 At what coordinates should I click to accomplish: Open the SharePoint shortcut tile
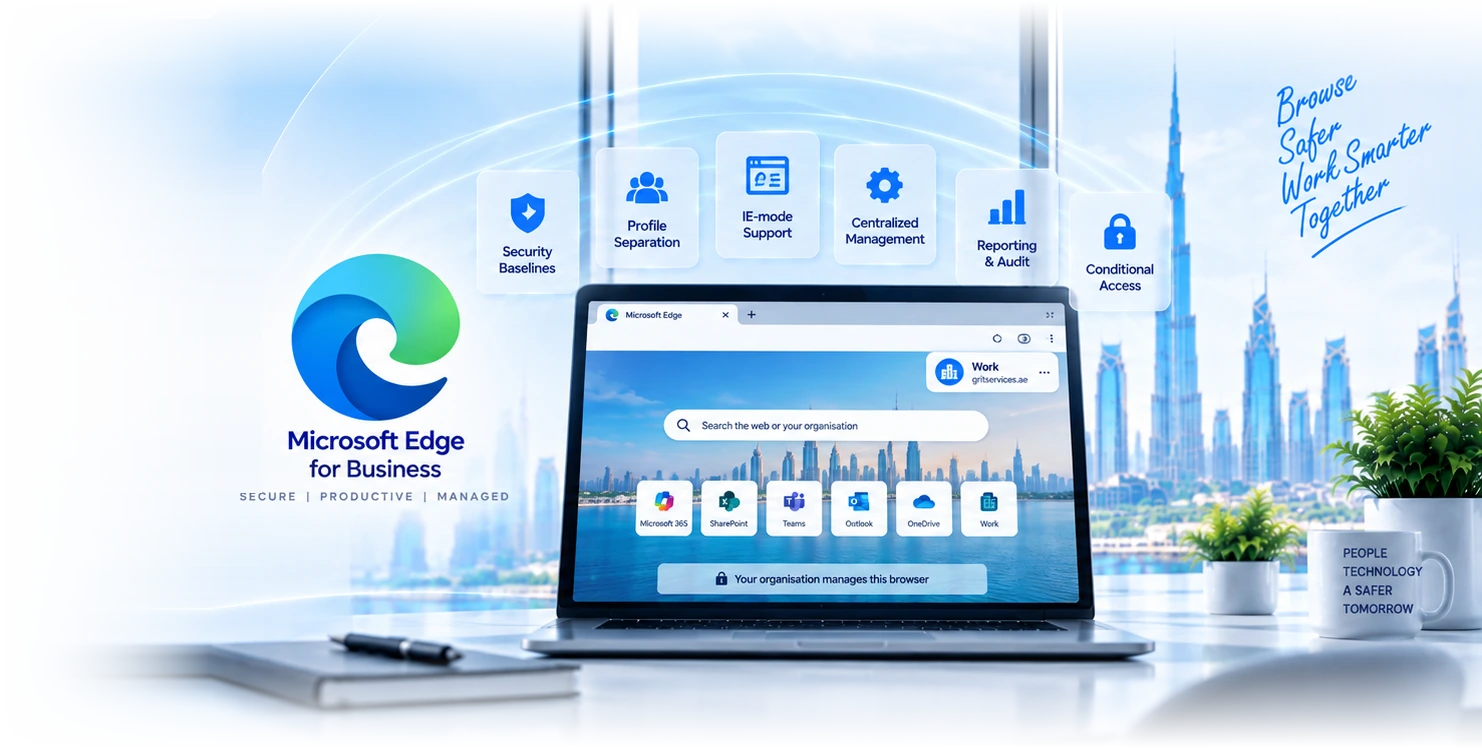[729, 508]
